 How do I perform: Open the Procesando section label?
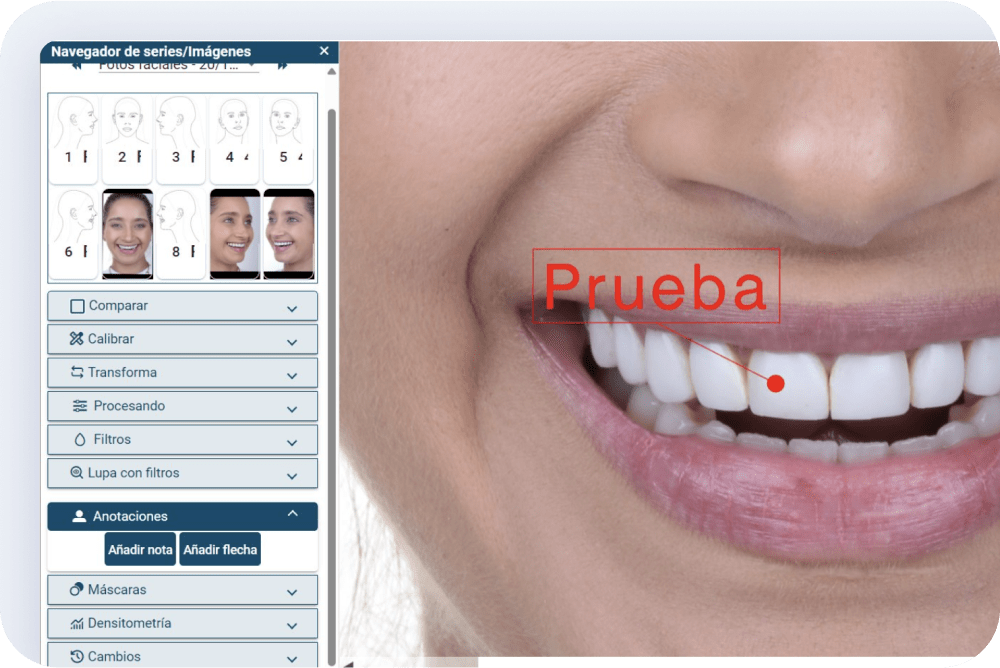pyautogui.click(x=129, y=406)
